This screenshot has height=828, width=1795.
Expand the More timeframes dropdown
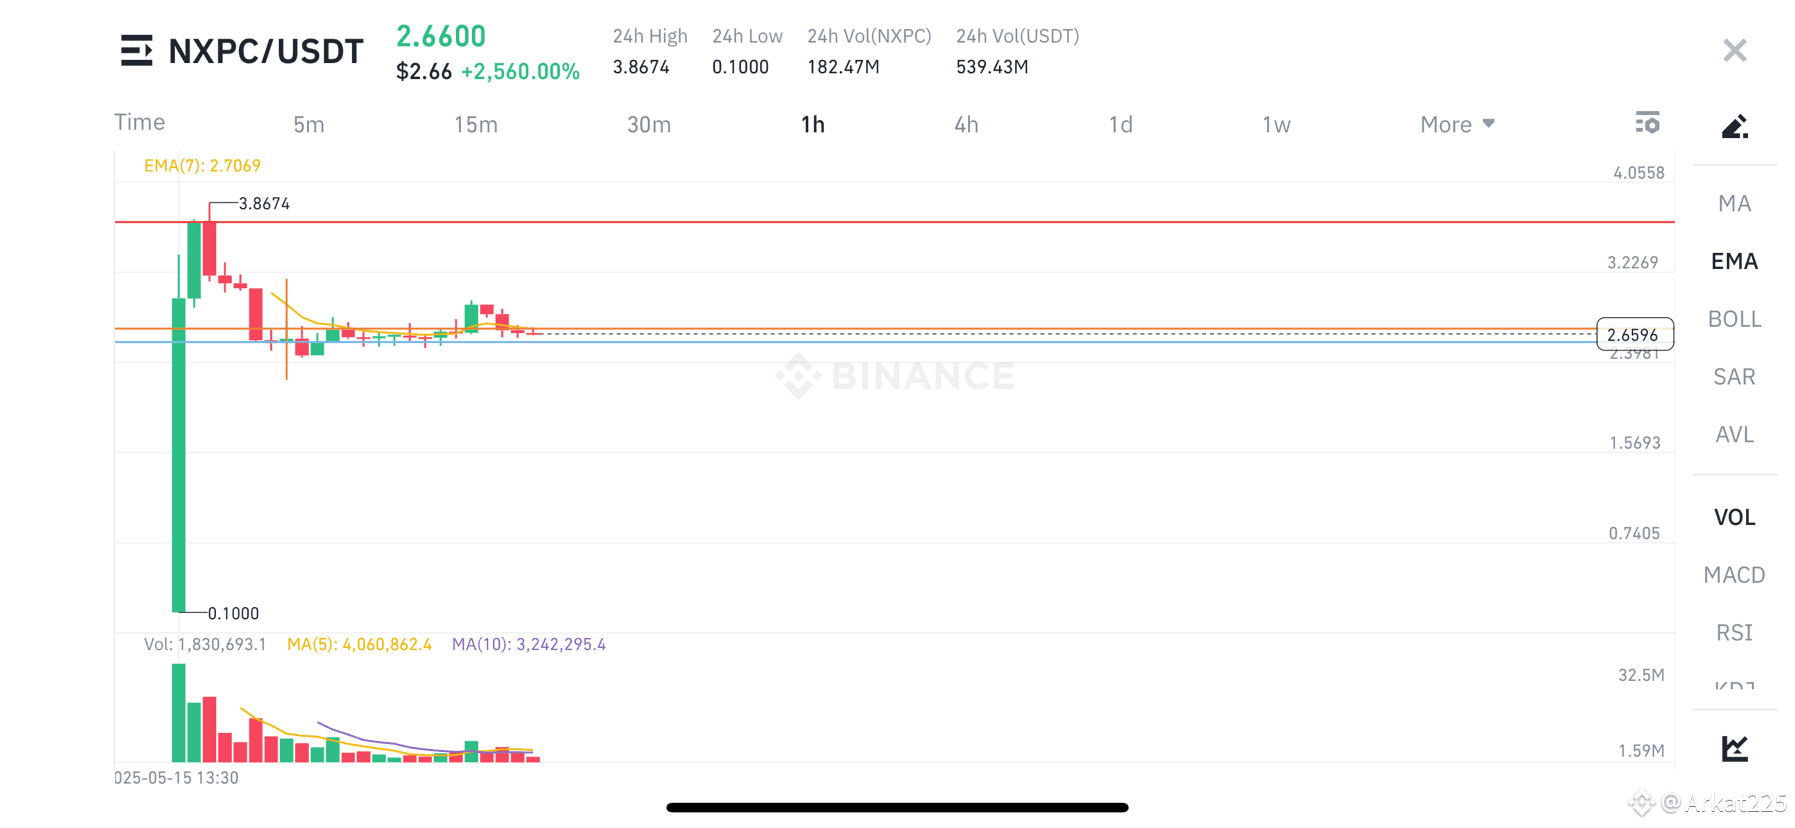[1457, 124]
